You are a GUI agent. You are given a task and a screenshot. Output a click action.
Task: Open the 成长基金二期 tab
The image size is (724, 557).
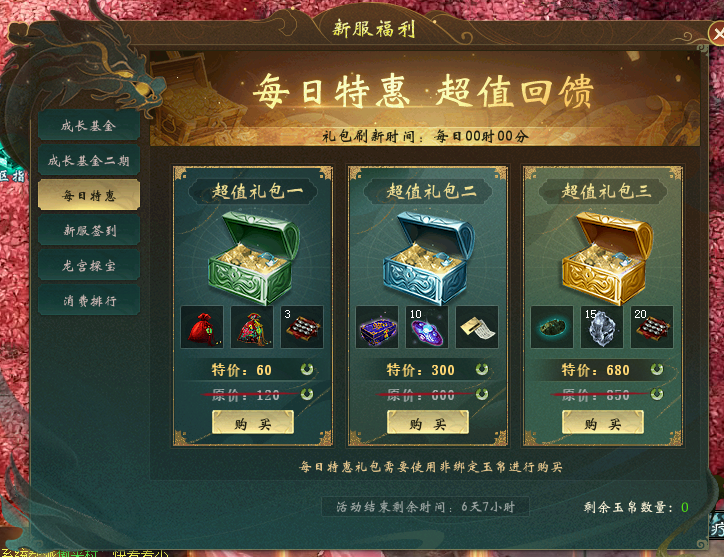click(89, 161)
